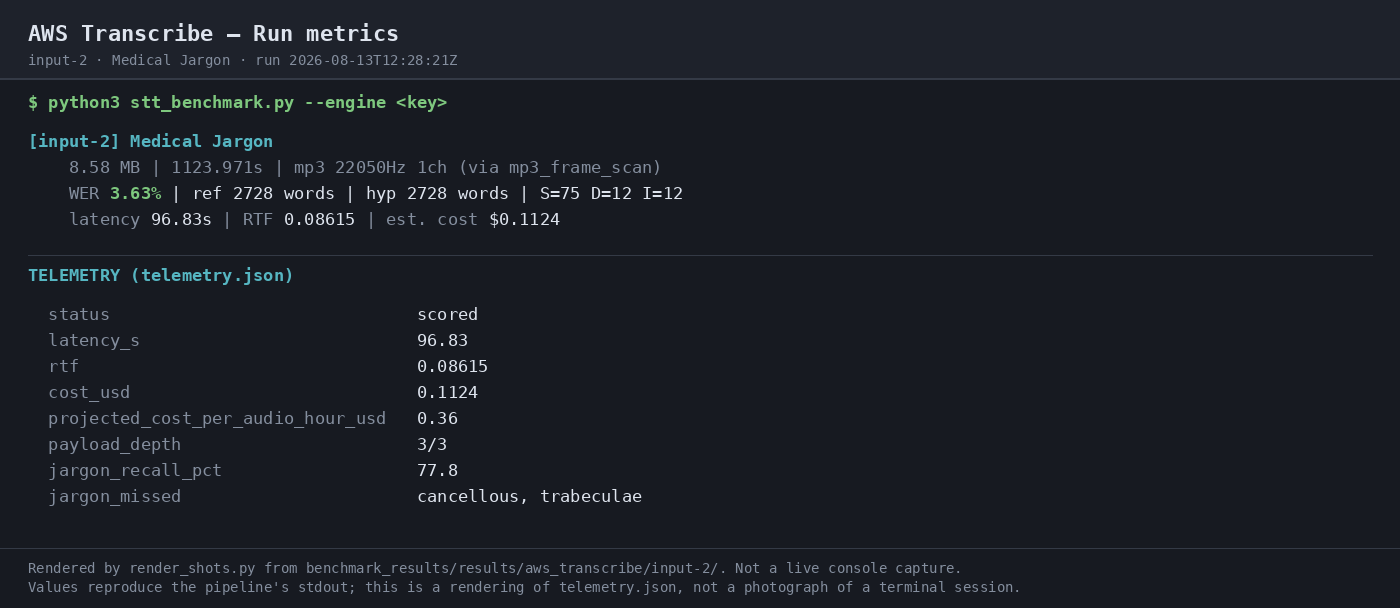Click the telemetry value '0.1124' beside cost_usd
The width and height of the screenshot is (1400, 608).
[447, 393]
